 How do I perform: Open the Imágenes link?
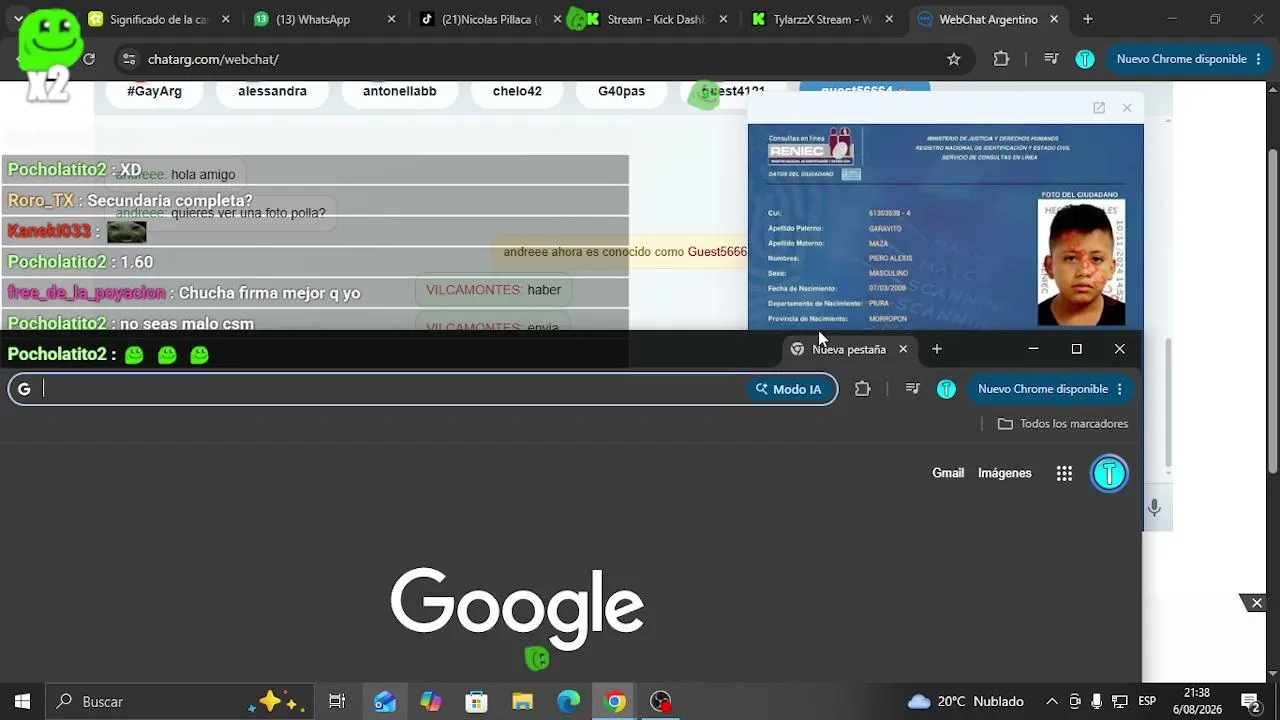tap(1004, 473)
